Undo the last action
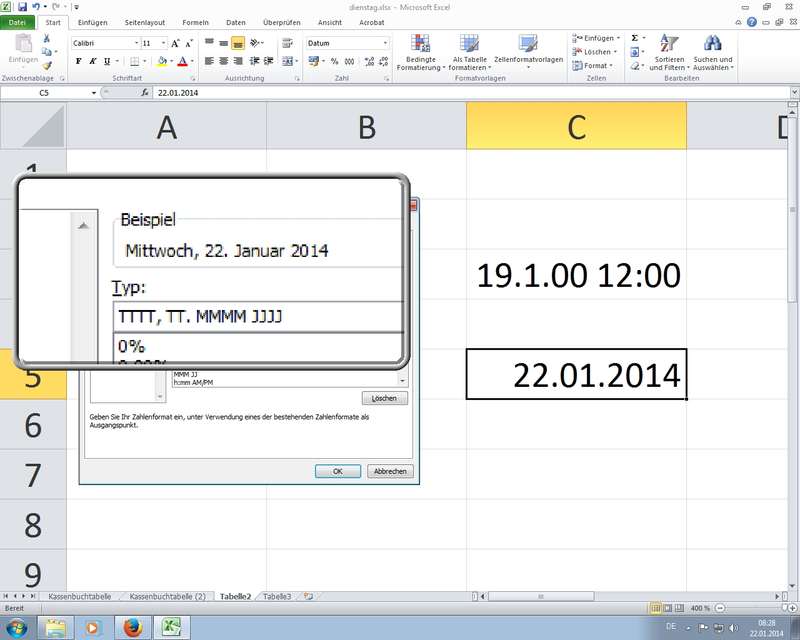This screenshot has width=800, height=640. click(36, 7)
